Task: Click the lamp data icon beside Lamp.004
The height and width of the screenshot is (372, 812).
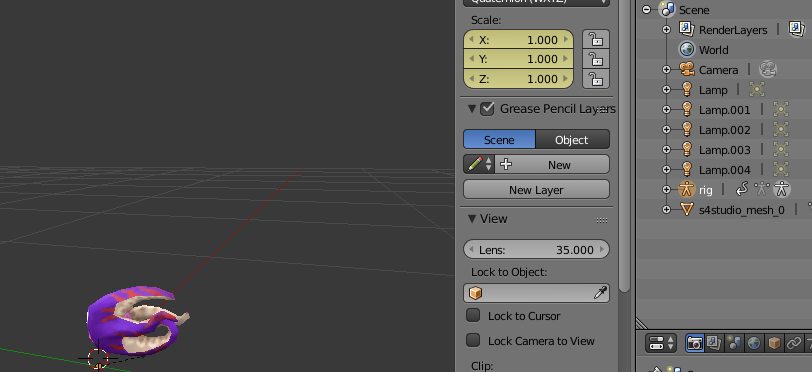Action: [780, 169]
